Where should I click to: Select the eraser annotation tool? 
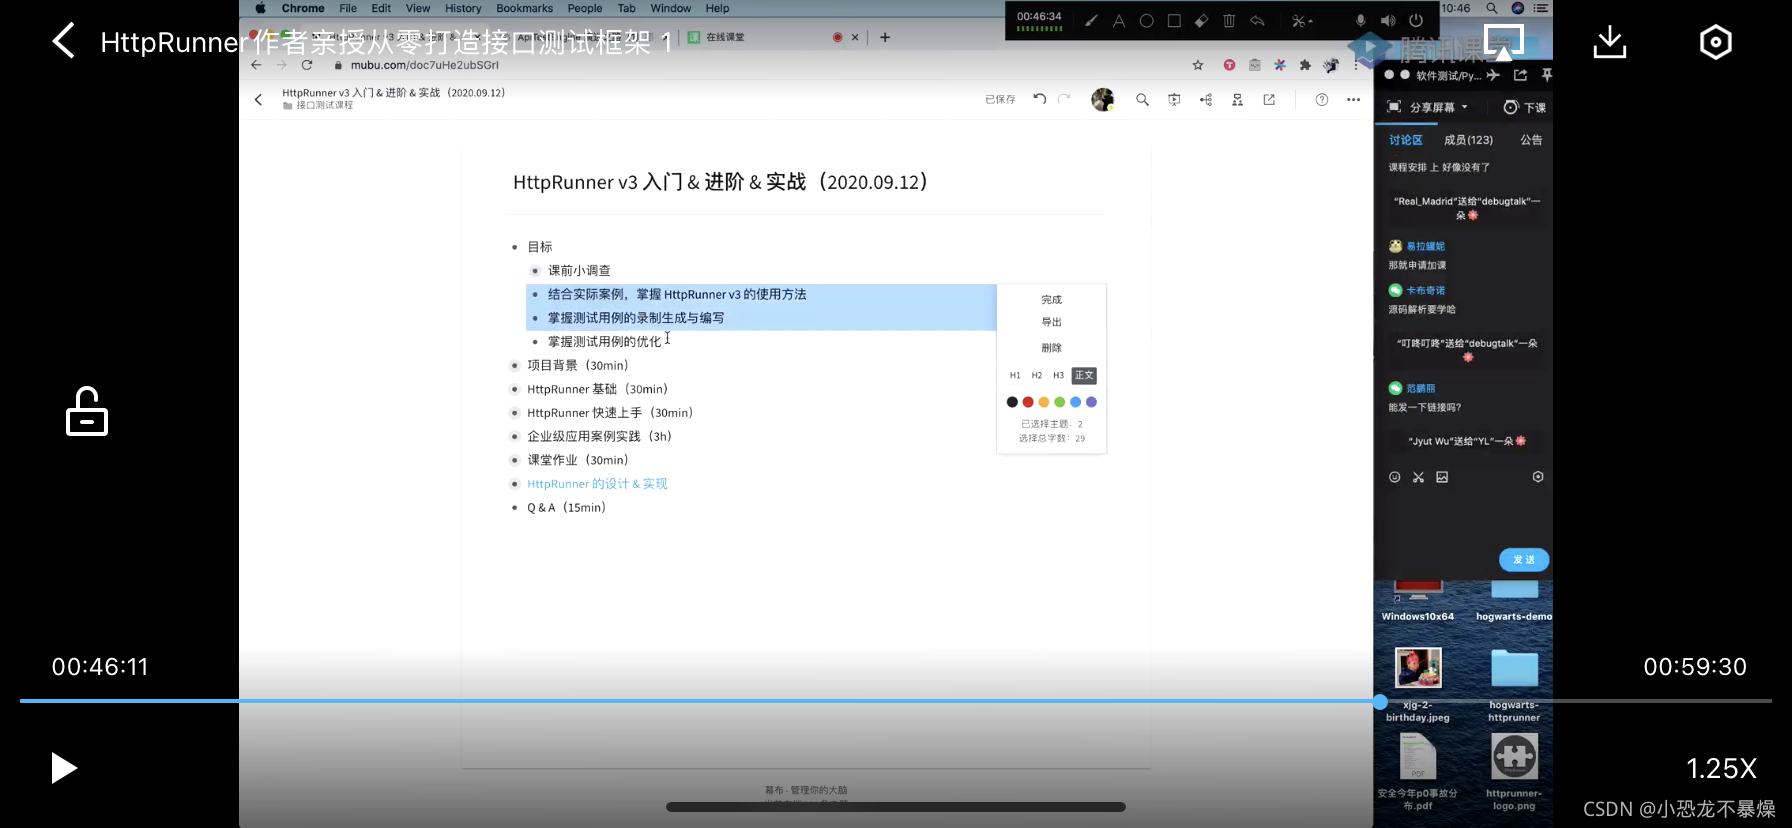(x=1201, y=20)
